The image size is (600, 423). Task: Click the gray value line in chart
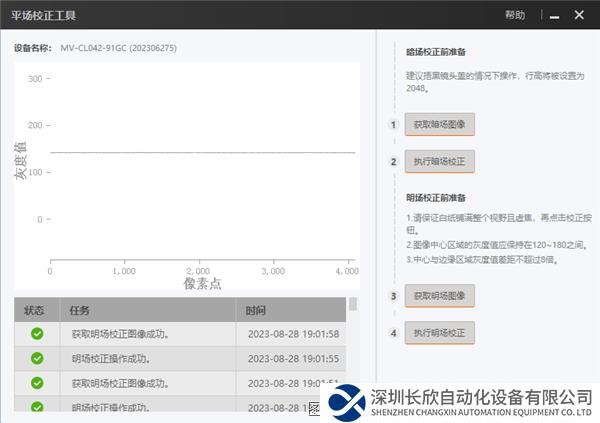[x=200, y=153]
